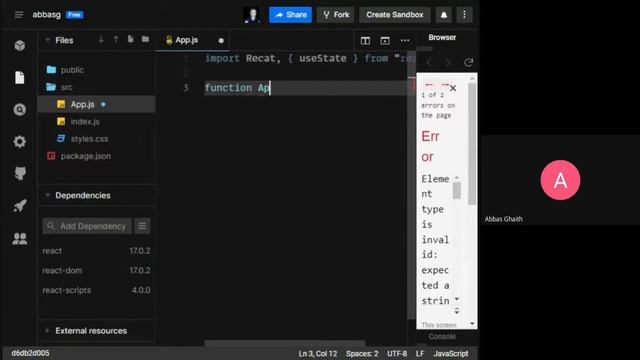
Task: Click UTF-8 encoding in status bar
Action: 397,353
